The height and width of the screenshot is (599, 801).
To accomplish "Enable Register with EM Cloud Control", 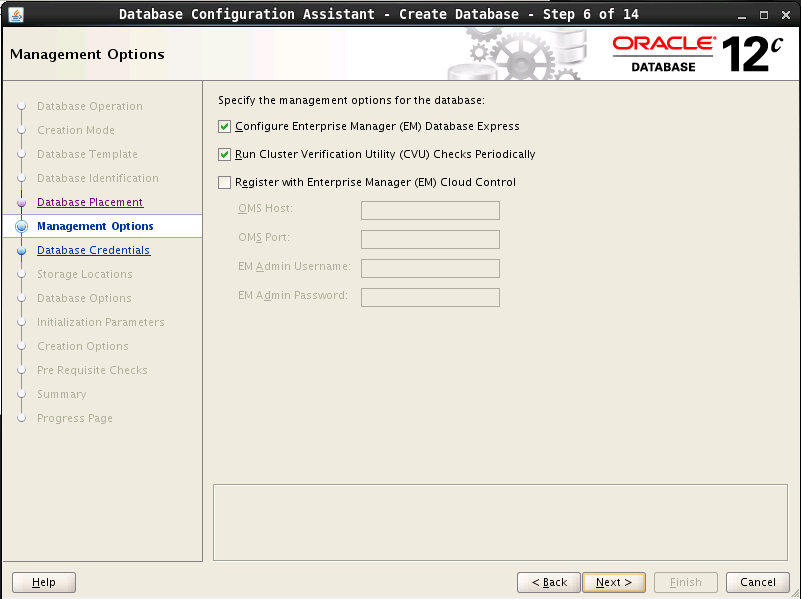I will [224, 183].
